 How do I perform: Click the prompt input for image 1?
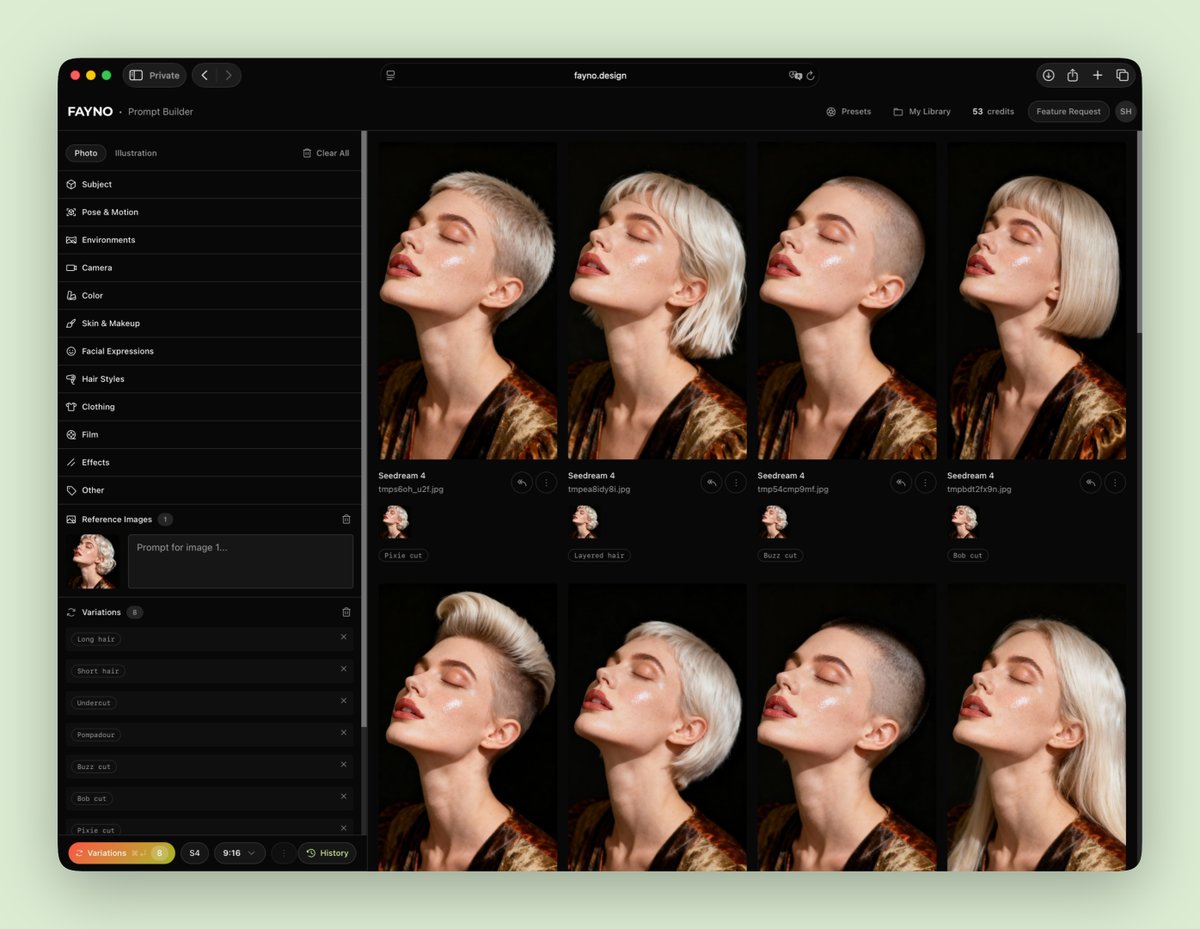pos(240,559)
